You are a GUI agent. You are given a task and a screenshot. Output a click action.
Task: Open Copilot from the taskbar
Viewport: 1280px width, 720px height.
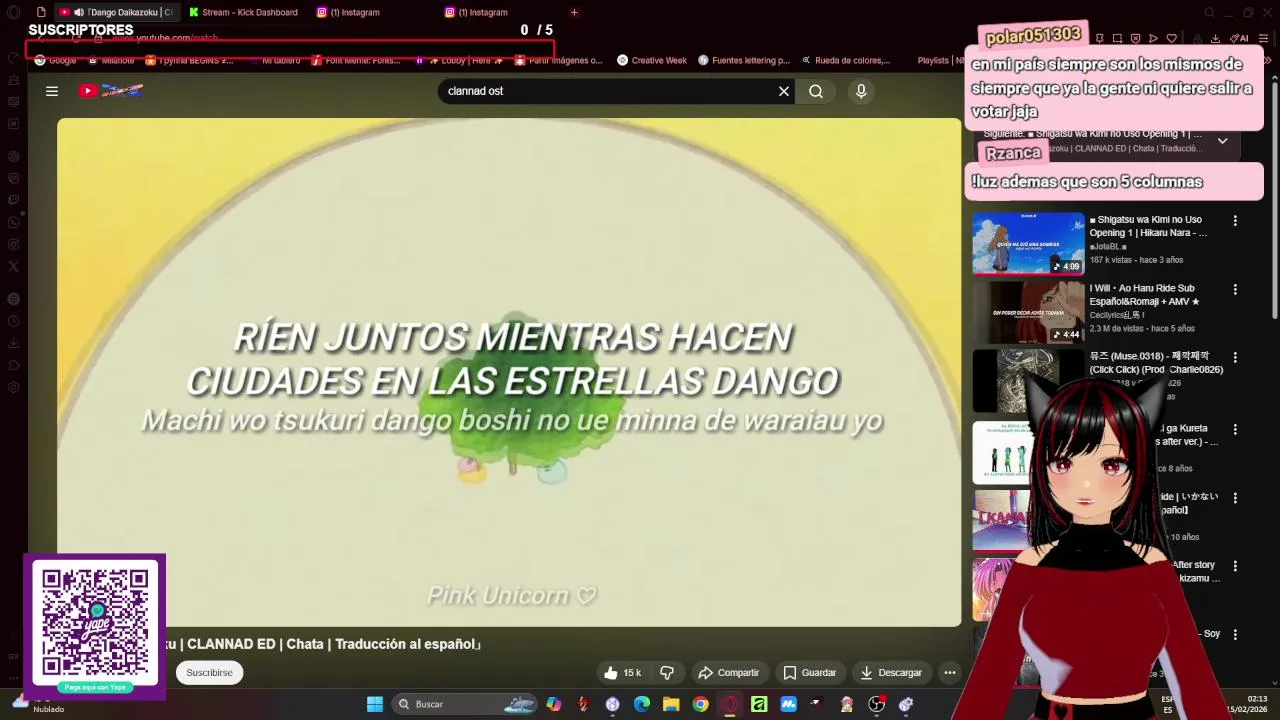click(x=554, y=704)
